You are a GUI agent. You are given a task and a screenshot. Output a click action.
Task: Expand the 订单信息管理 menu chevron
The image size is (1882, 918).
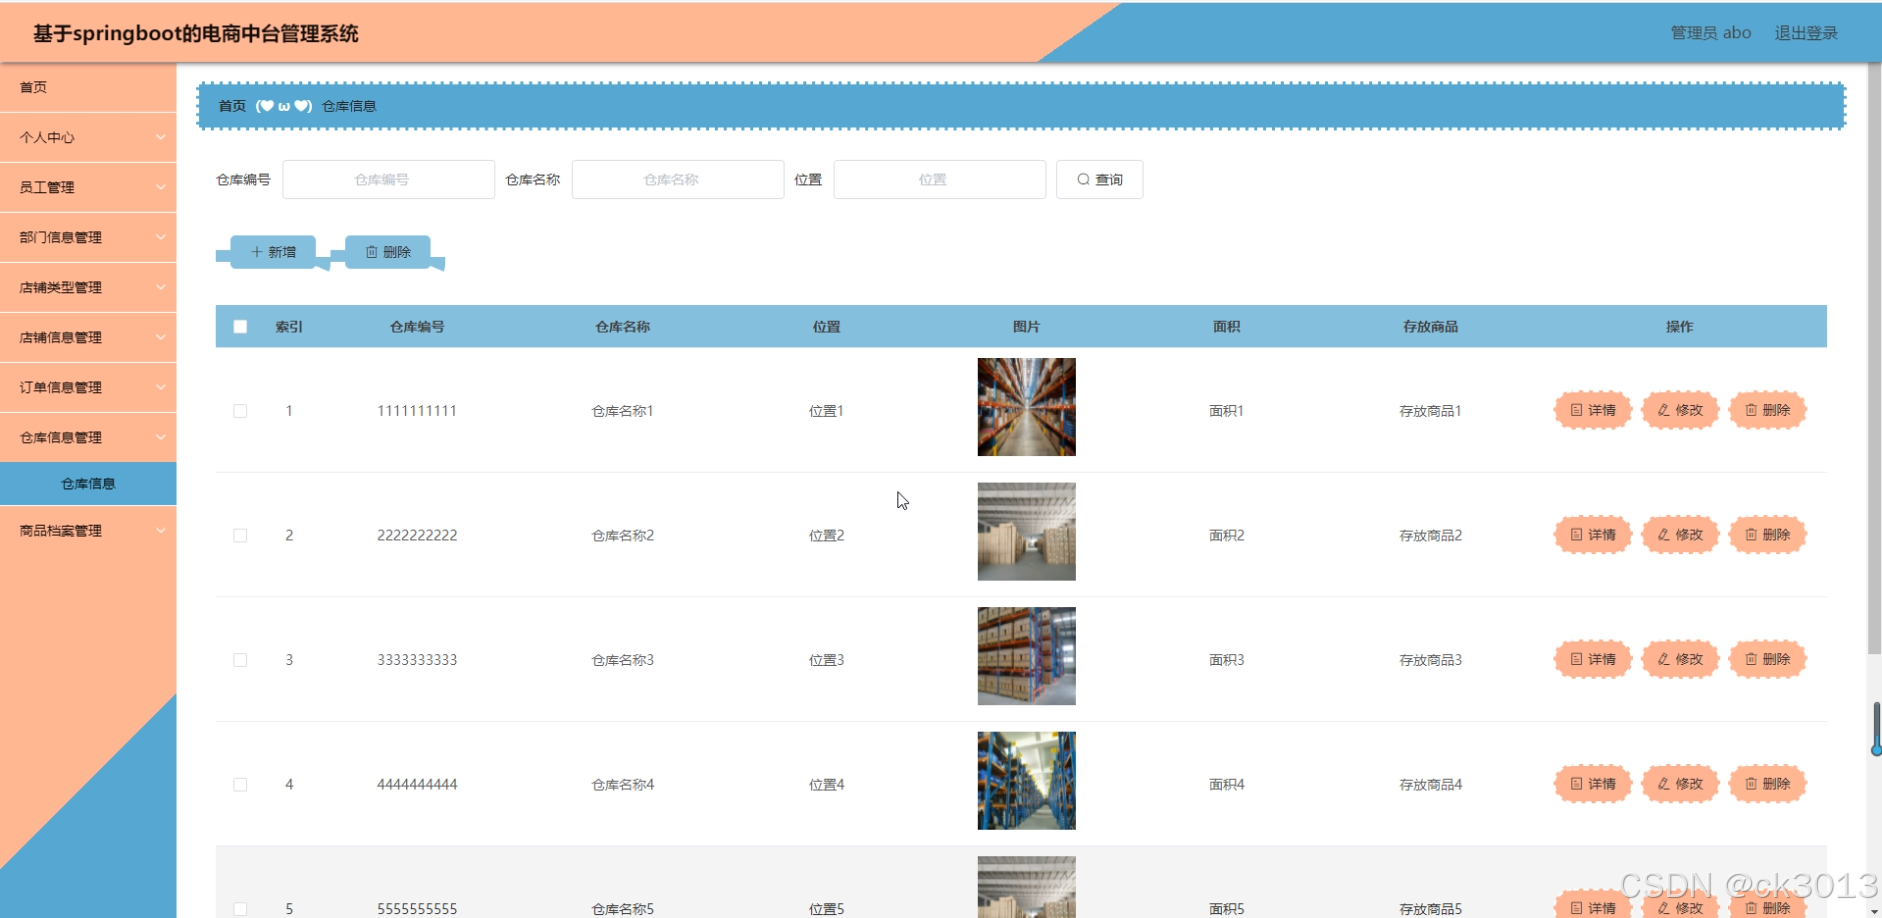click(160, 387)
